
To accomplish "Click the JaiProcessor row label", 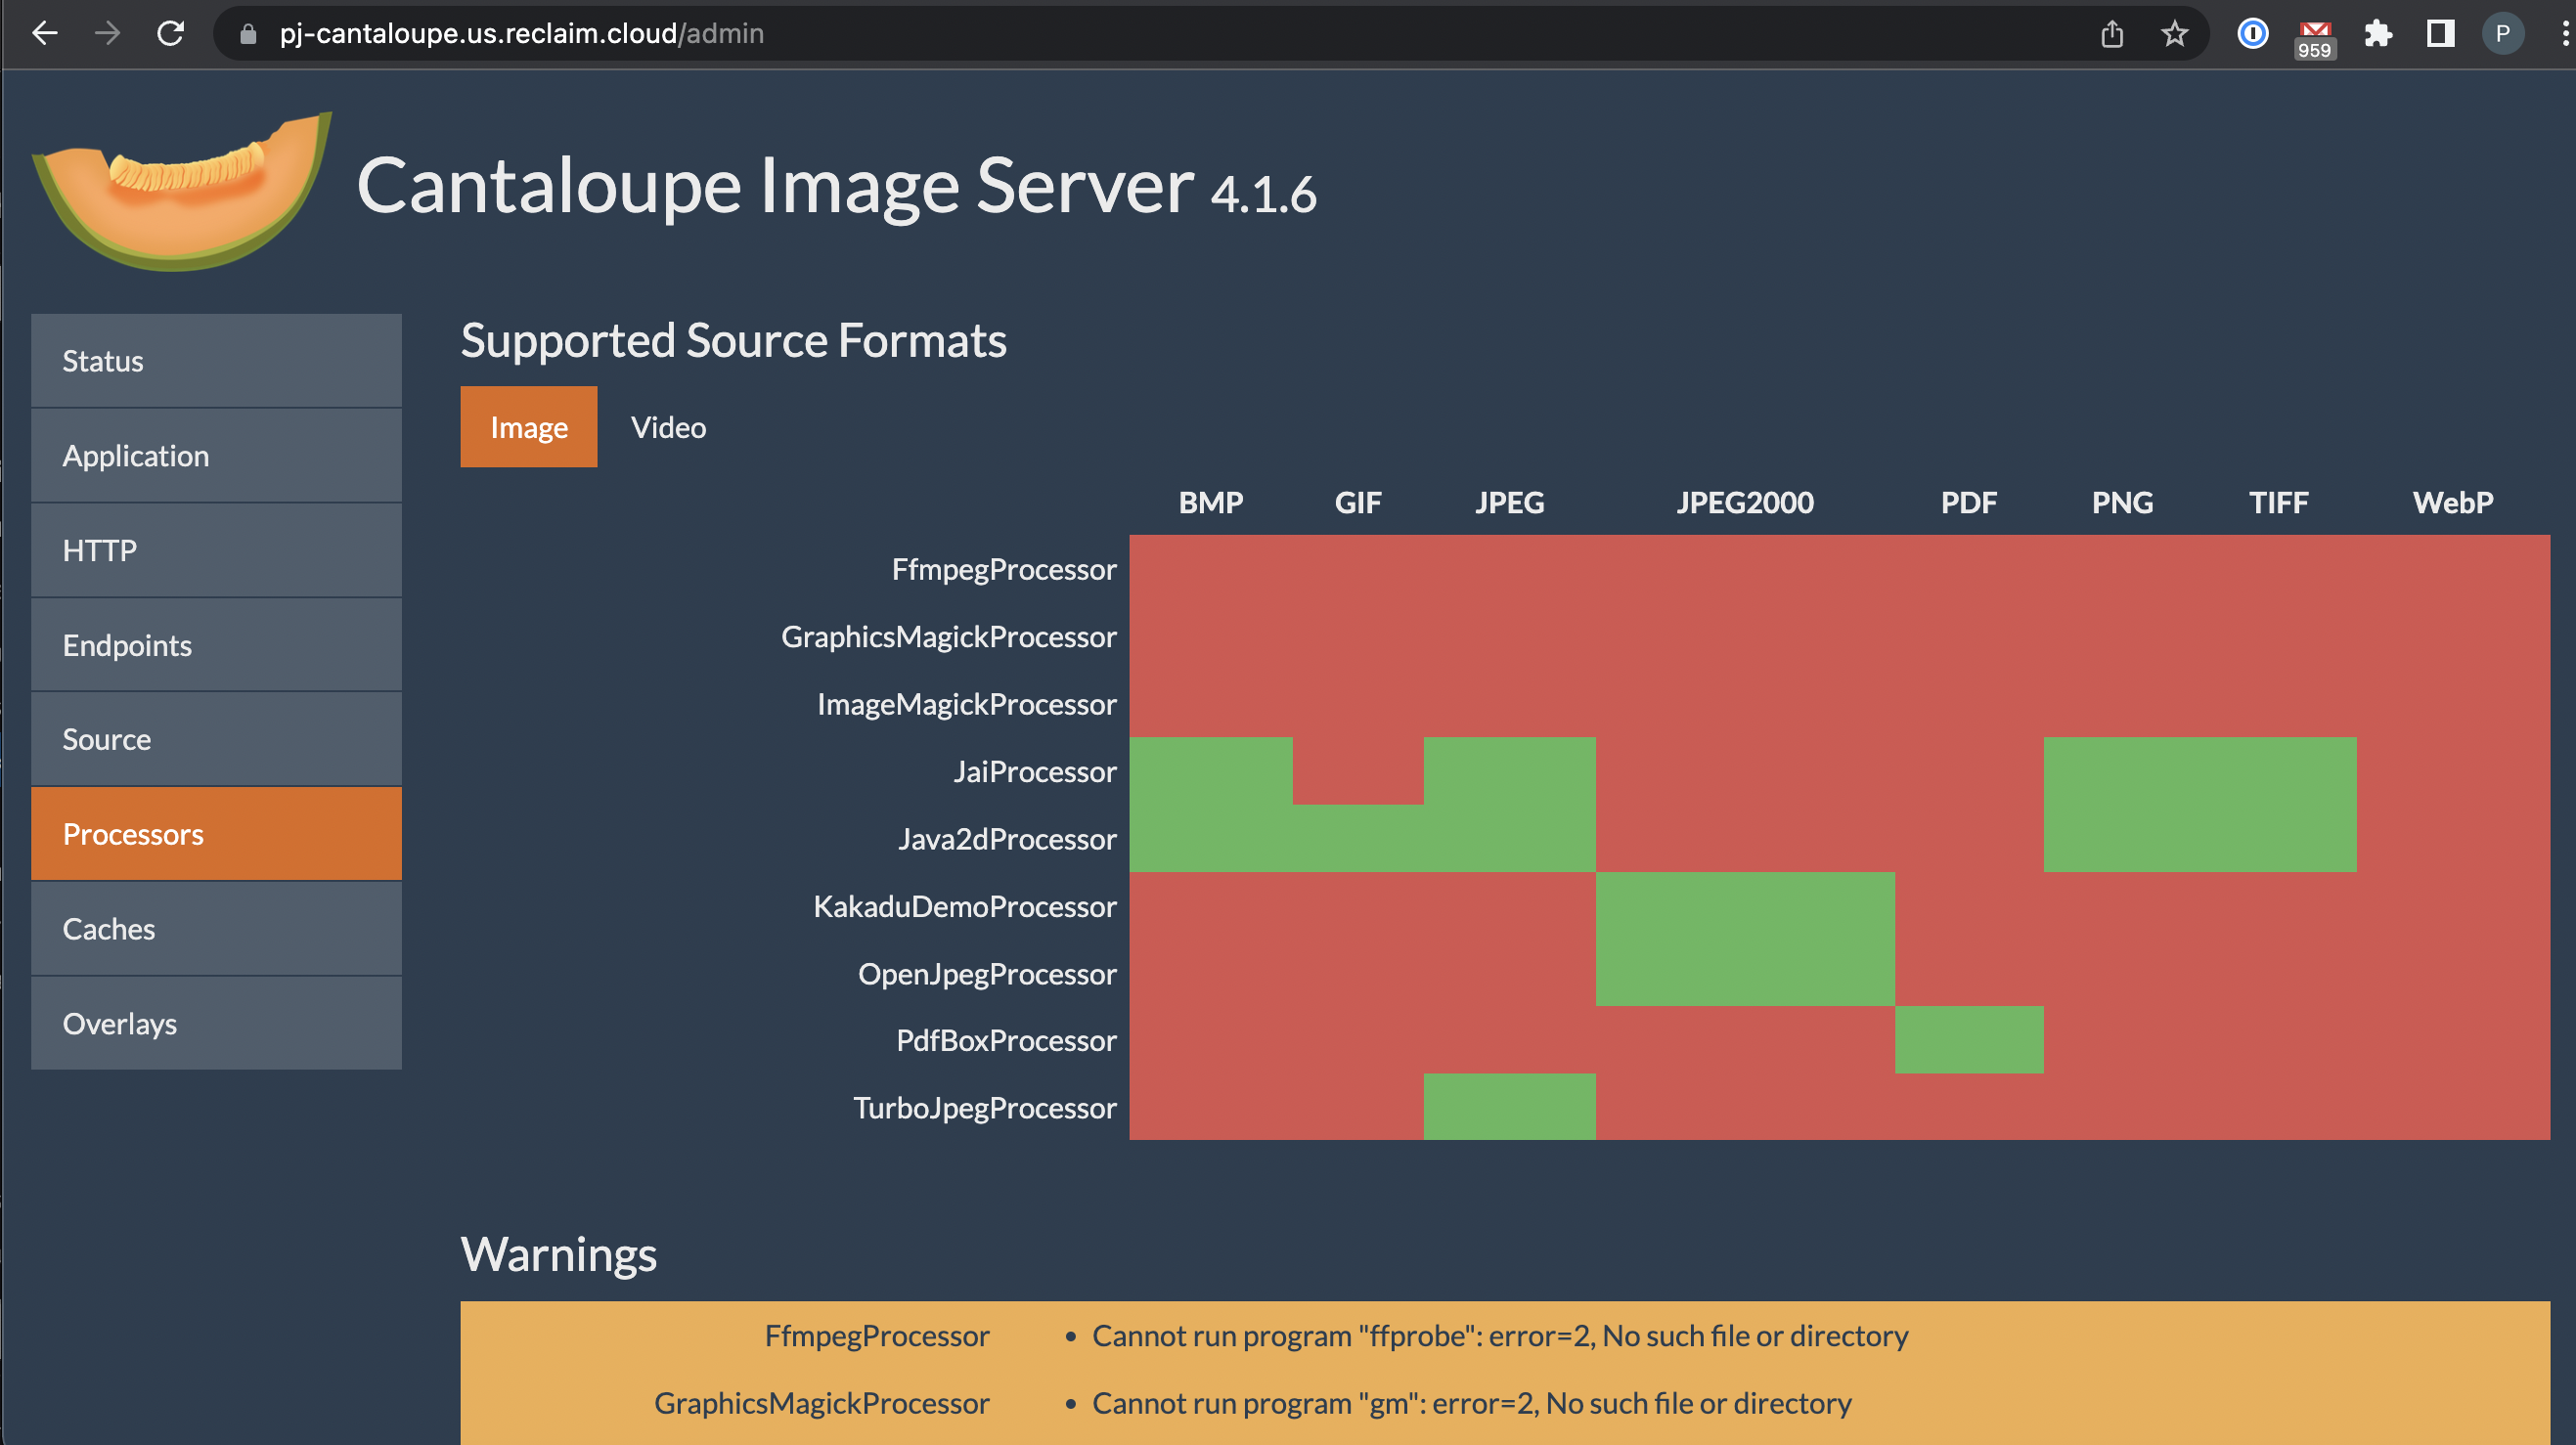I will click(x=1034, y=771).
